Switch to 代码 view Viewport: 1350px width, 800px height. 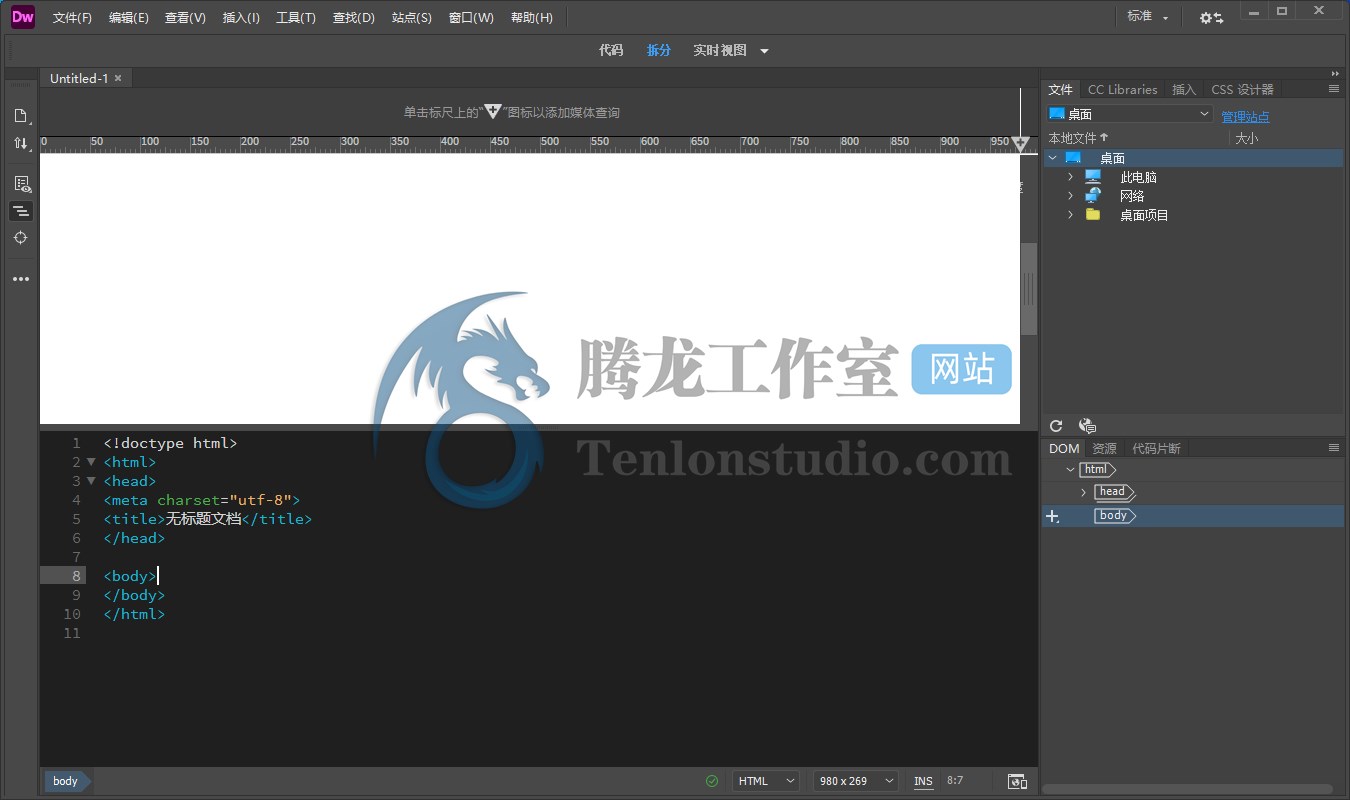coord(611,50)
